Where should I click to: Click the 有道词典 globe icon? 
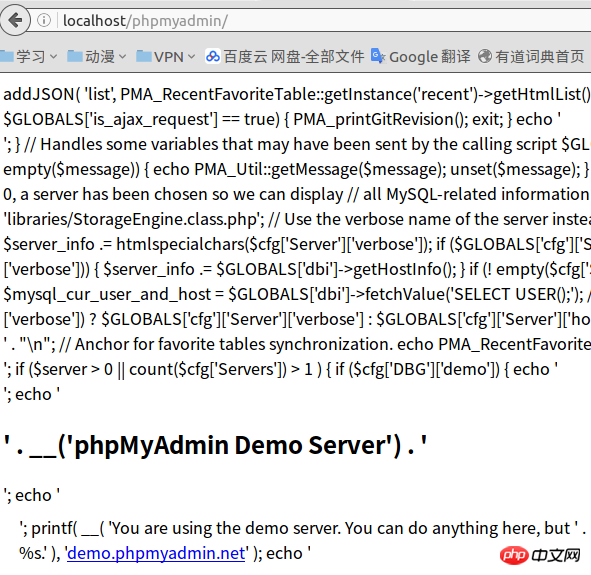coord(485,57)
